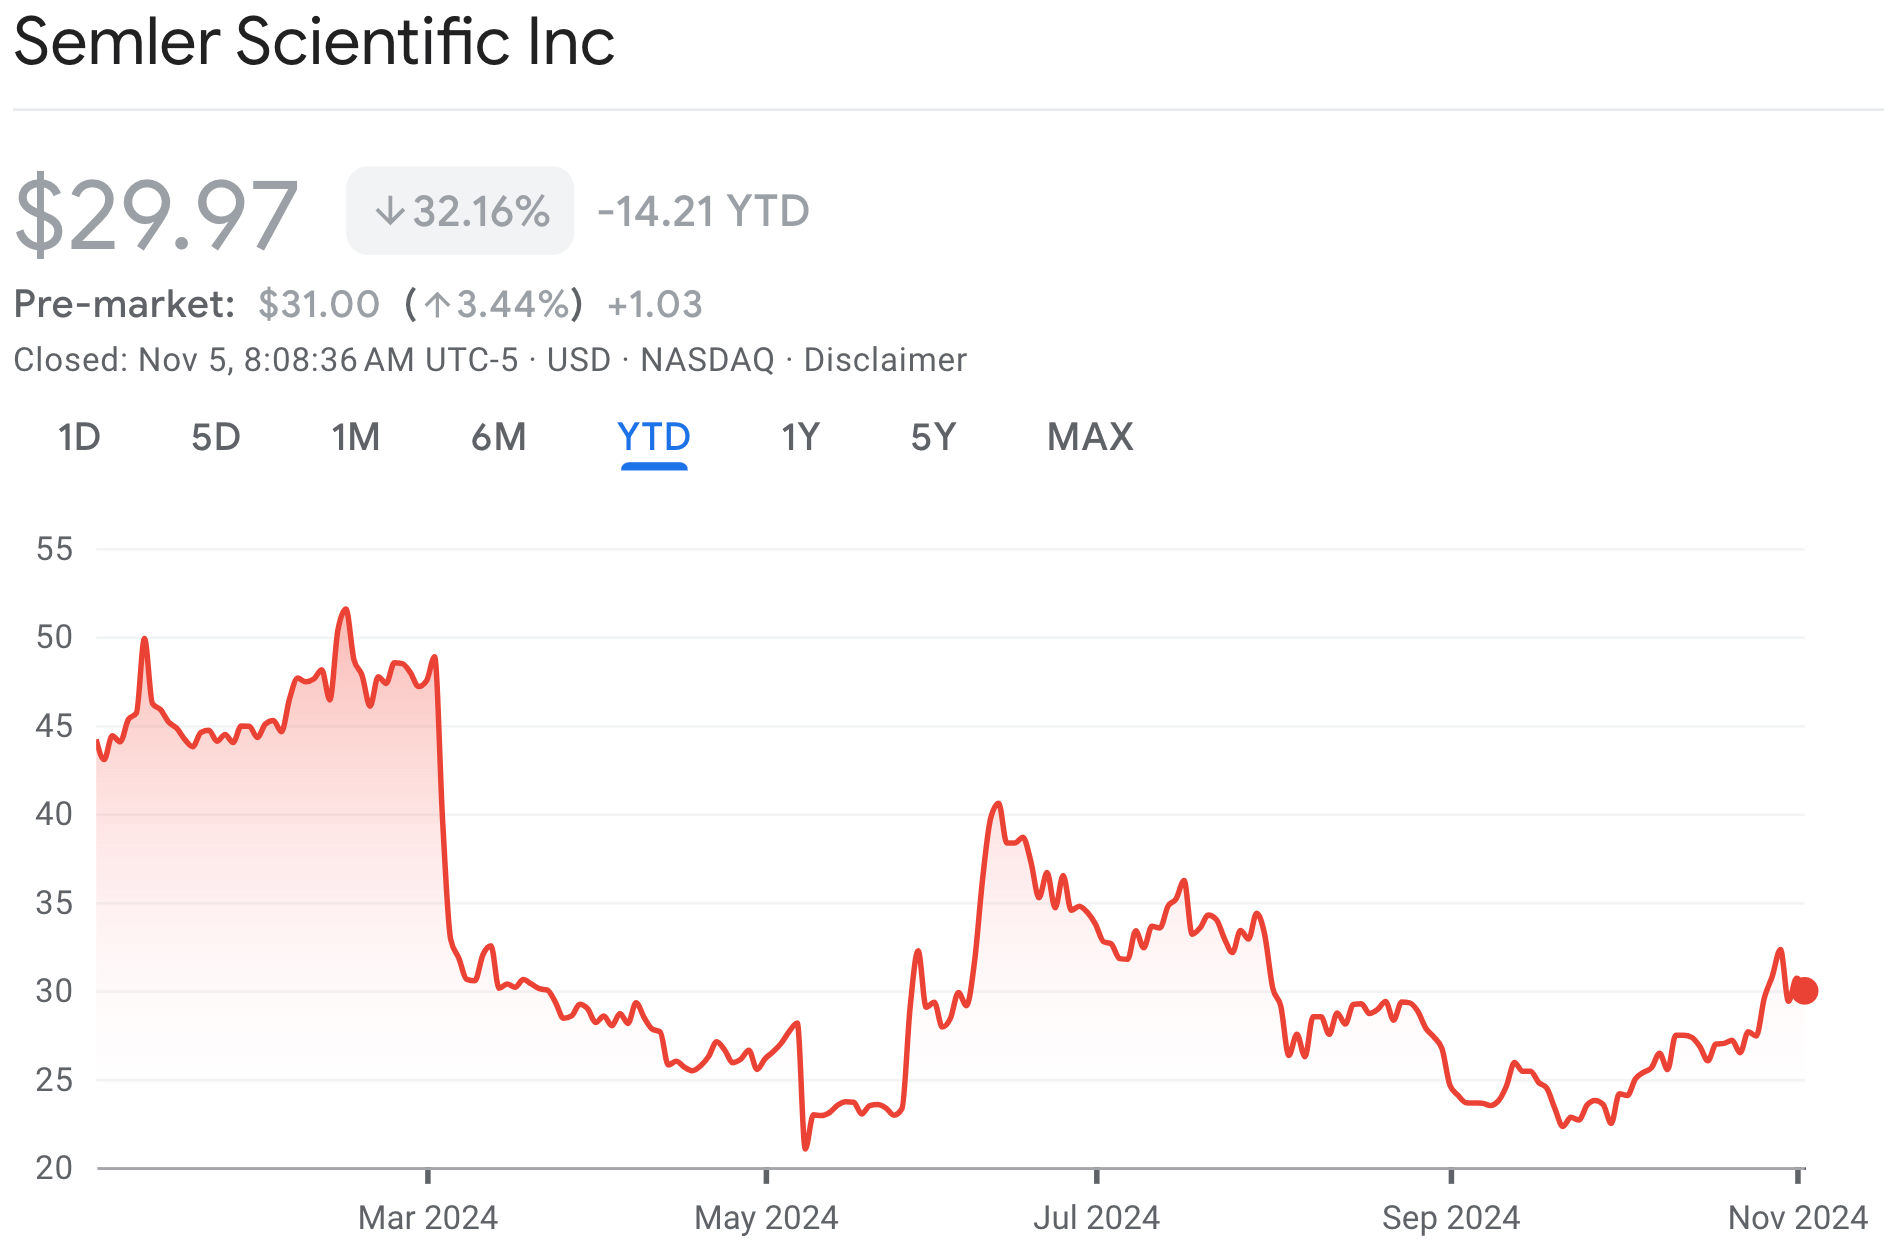This screenshot has width=1884, height=1249.
Task: Select the YTD time range
Action: (x=652, y=437)
